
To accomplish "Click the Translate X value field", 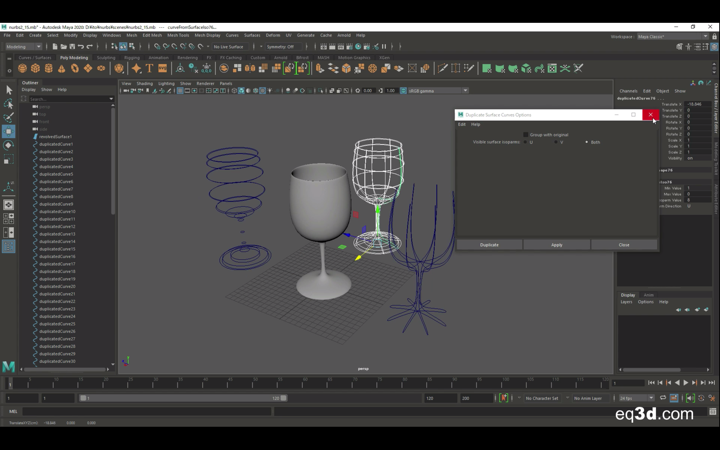I will 696,104.
